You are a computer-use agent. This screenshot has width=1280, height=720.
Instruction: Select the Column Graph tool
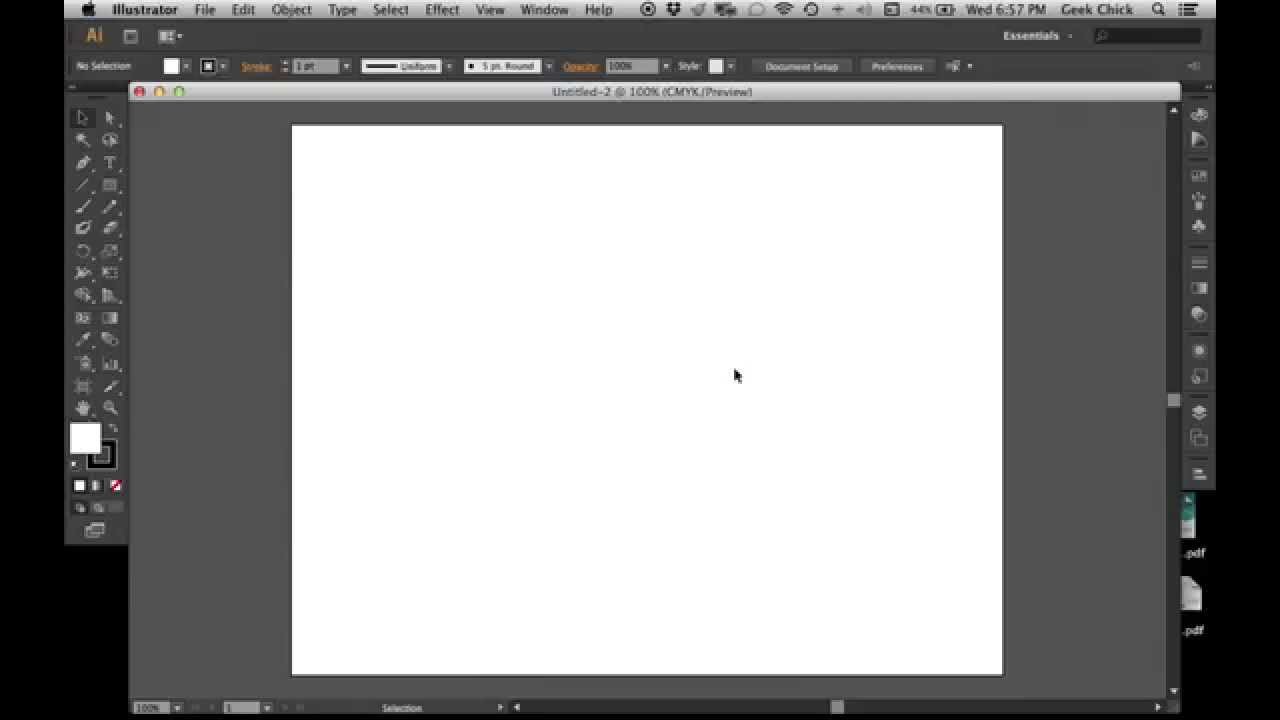pos(110,364)
